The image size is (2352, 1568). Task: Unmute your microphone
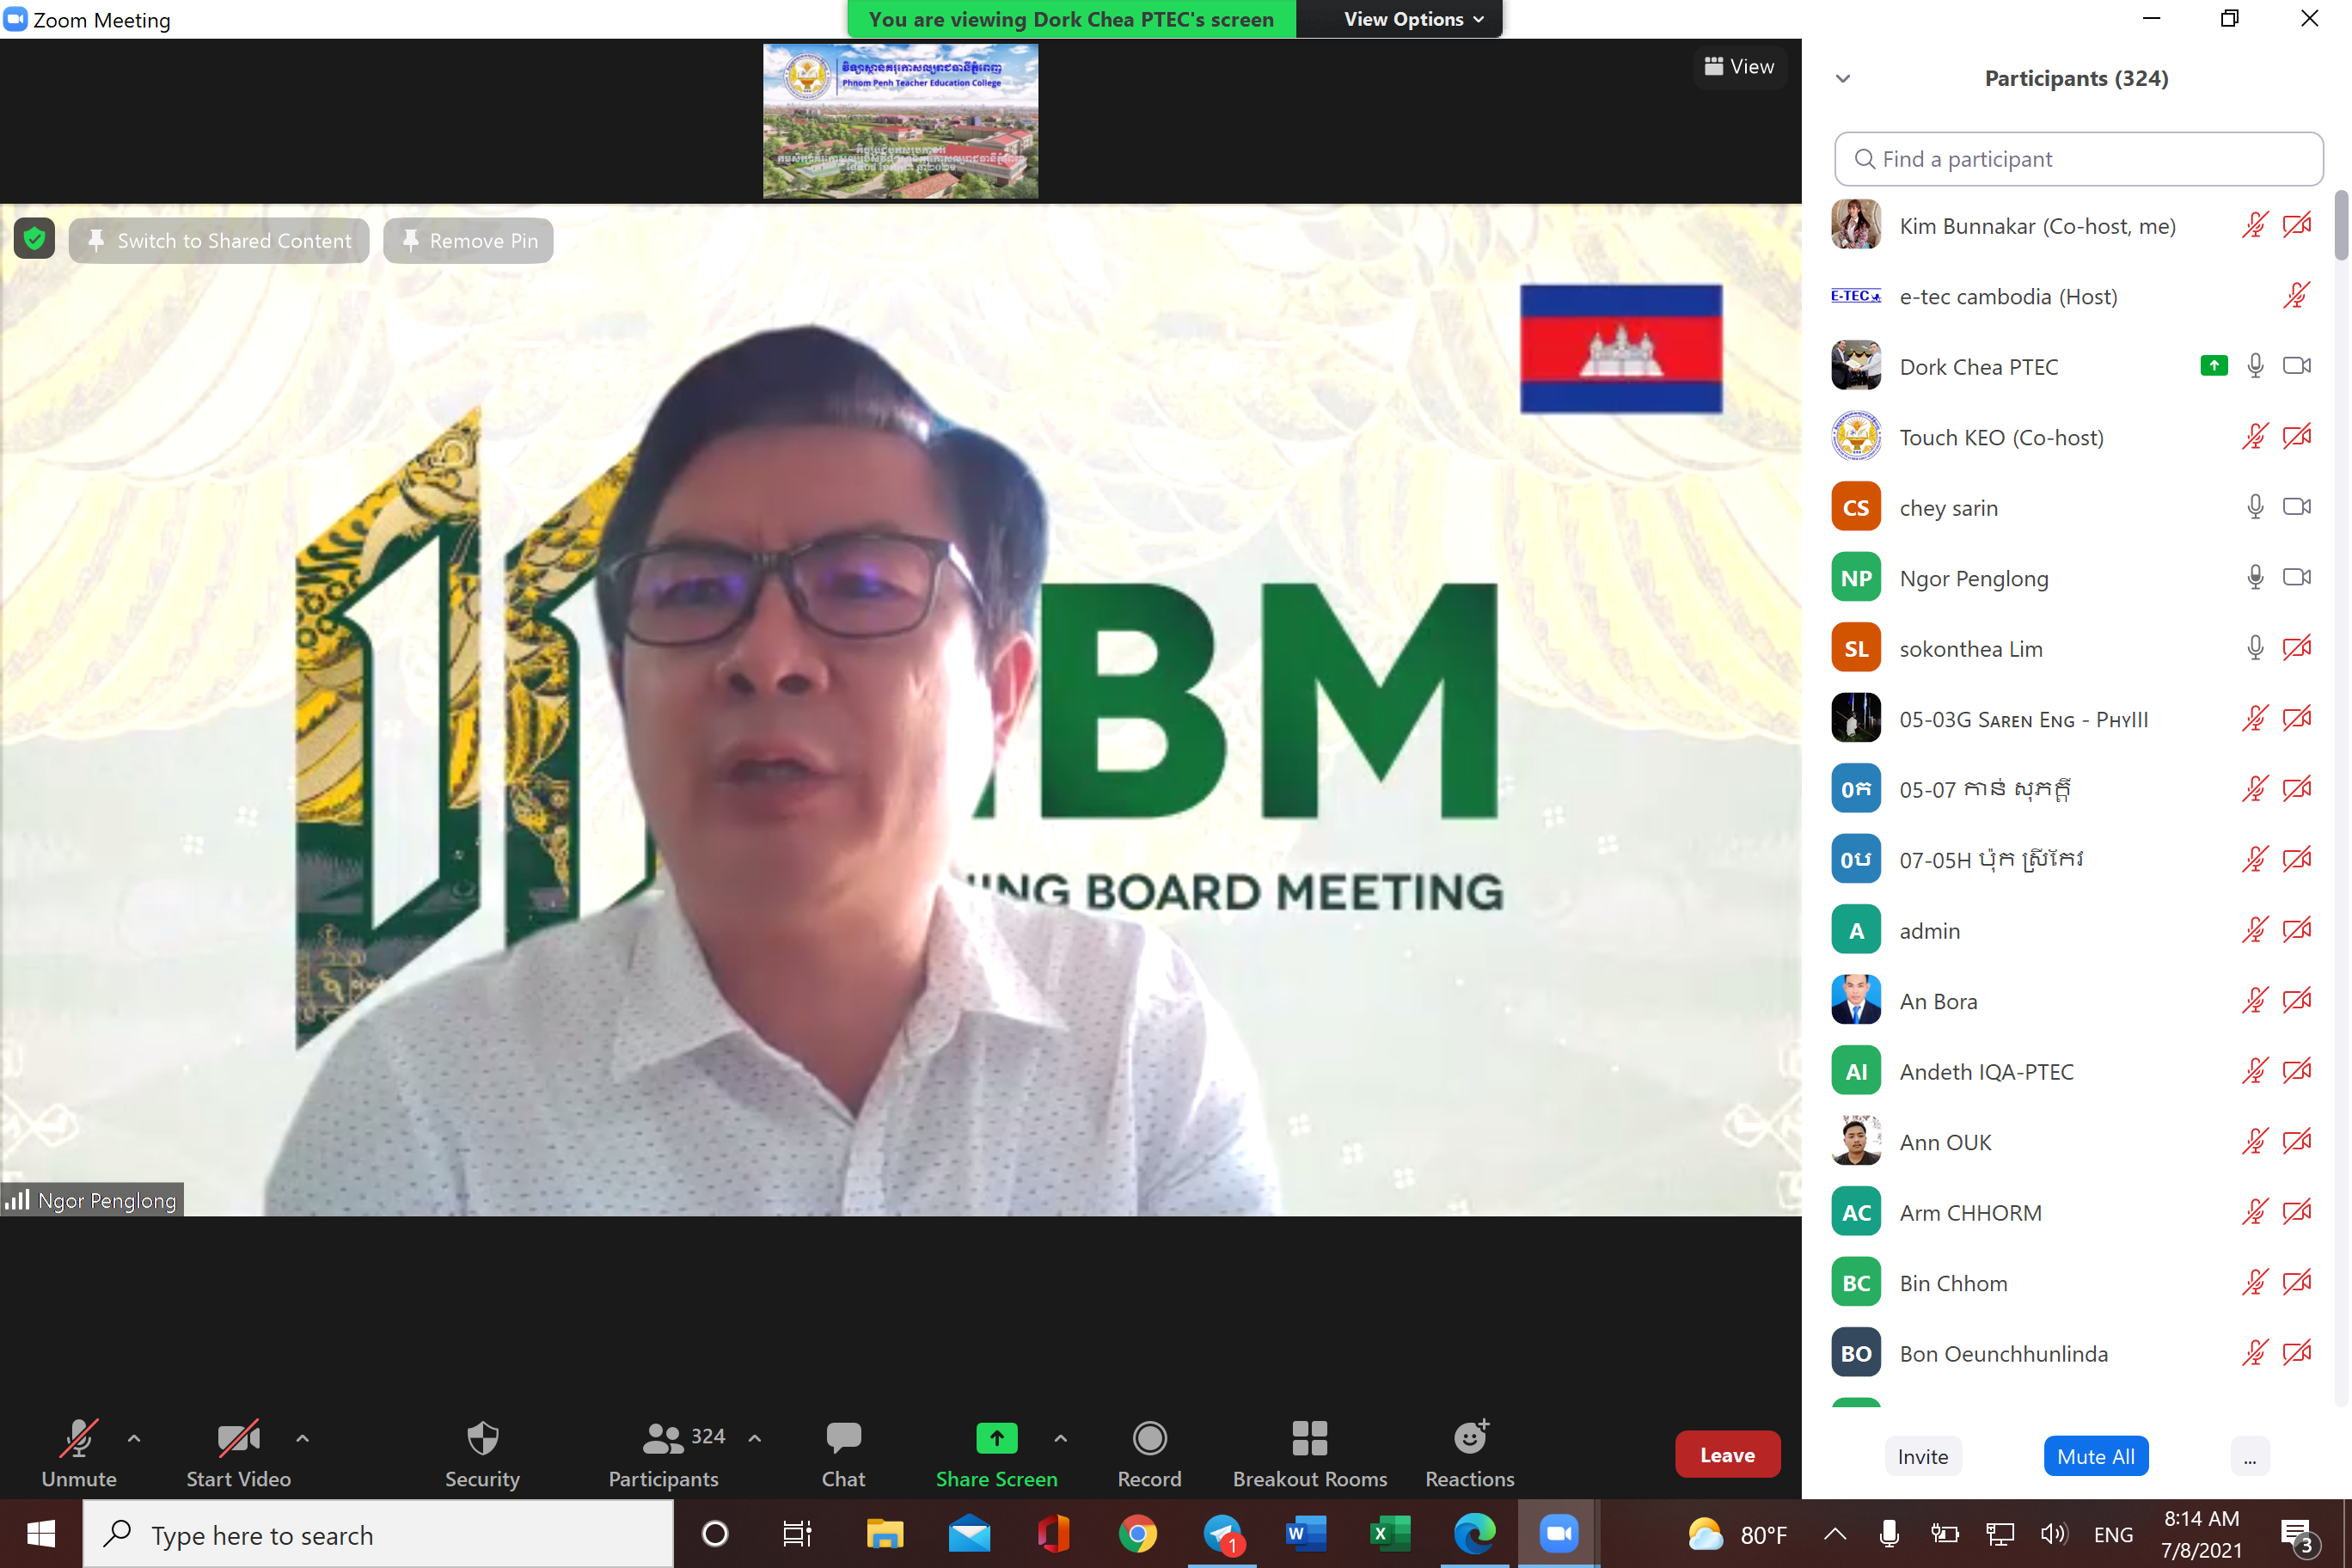pos(78,1440)
